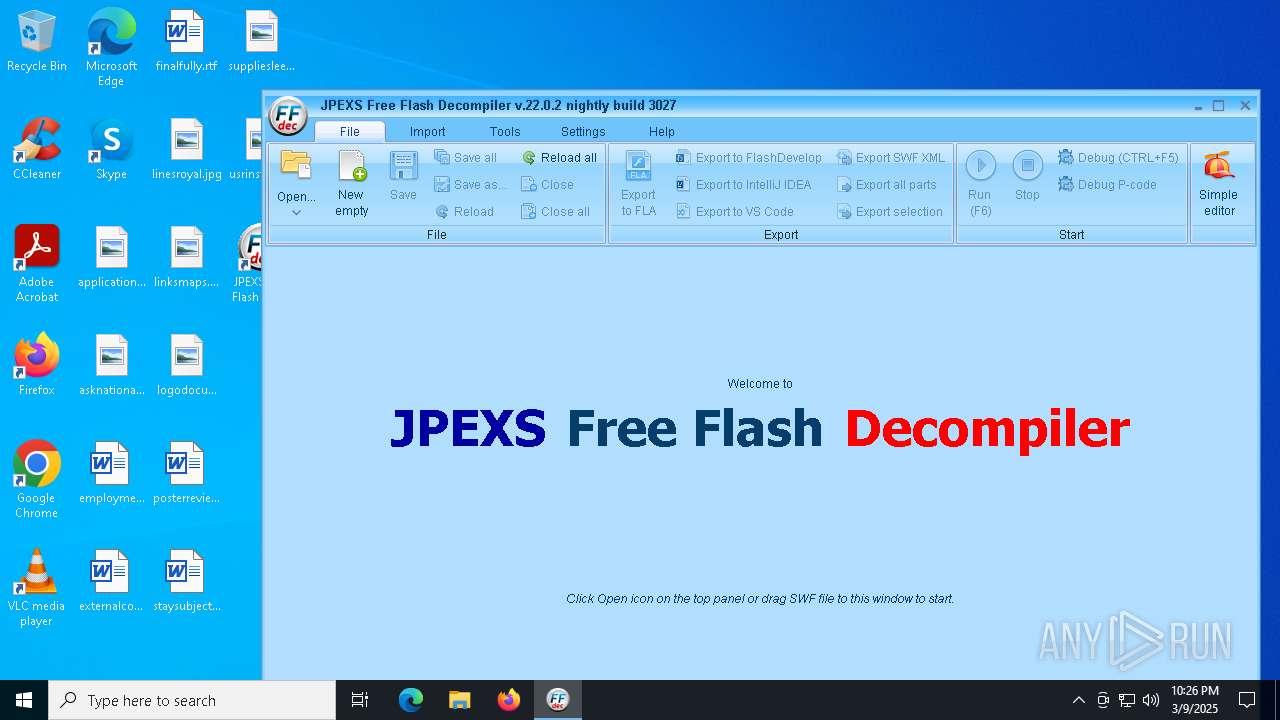Screen dimensions: 1280x720
Task: Click Export all parts
Action: point(886,185)
